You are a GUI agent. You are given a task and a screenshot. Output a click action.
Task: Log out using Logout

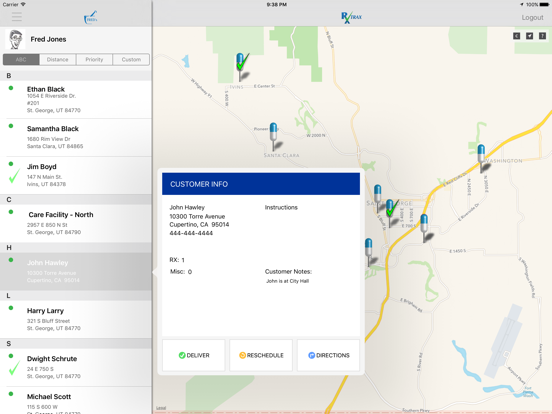(x=532, y=18)
